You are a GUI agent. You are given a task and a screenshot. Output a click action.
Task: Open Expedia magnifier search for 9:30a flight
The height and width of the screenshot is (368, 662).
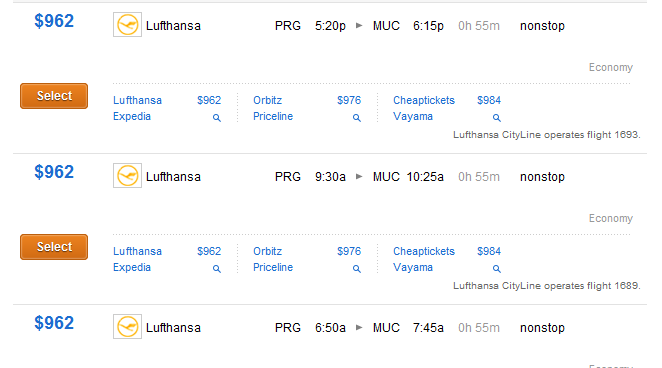point(217,269)
